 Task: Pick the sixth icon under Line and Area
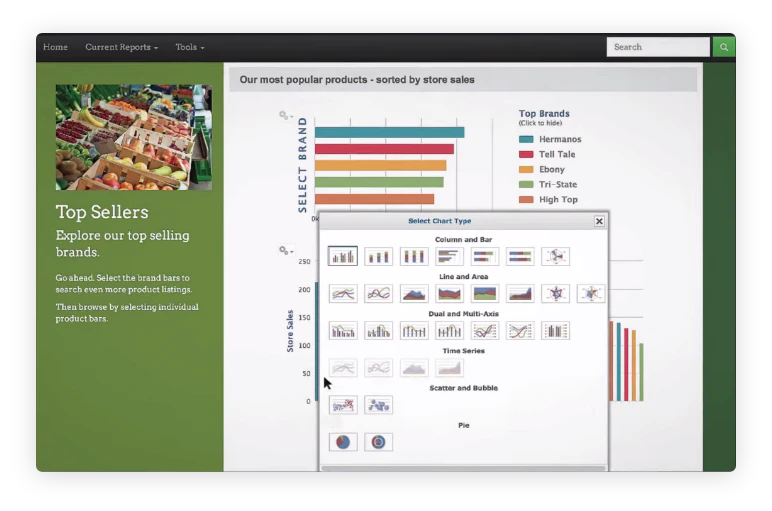pos(520,293)
